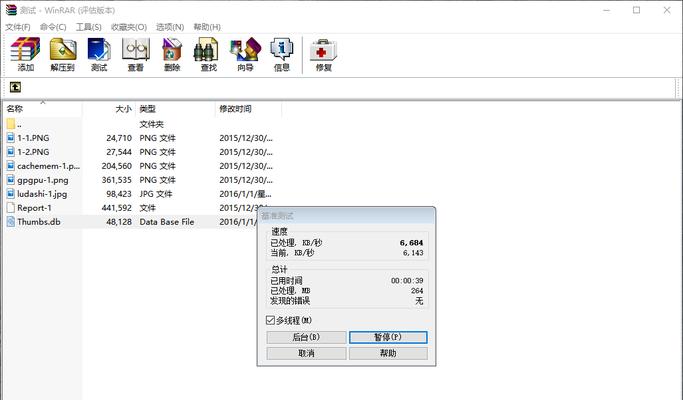Image resolution: width=683 pixels, height=400 pixels.
Task: Open the 向导 (Wizard) toolbar icon
Action: (x=245, y=50)
